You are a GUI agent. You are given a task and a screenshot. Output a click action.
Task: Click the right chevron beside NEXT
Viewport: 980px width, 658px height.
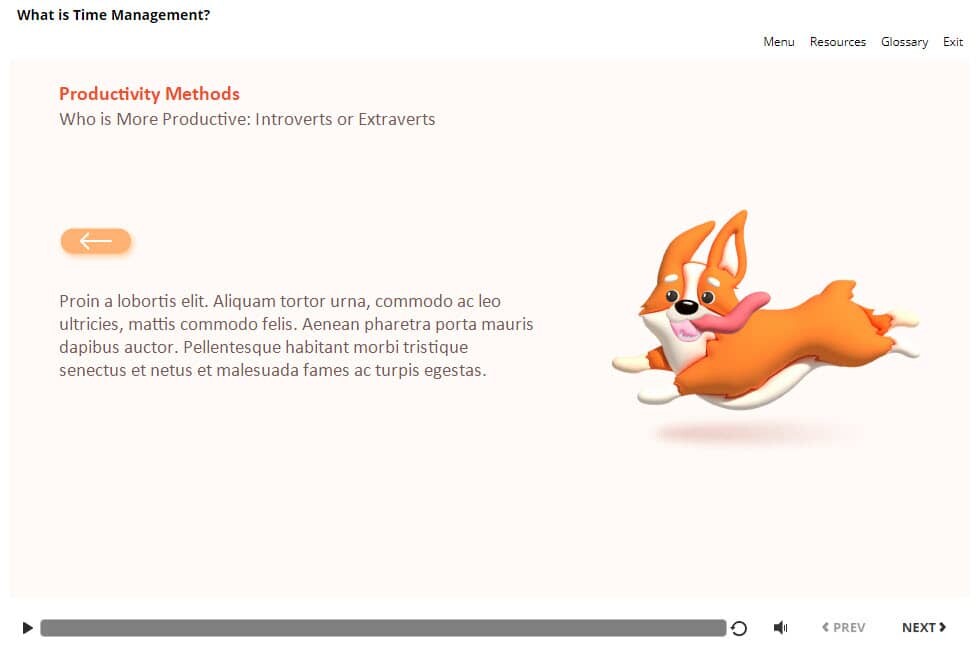[x=942, y=627]
